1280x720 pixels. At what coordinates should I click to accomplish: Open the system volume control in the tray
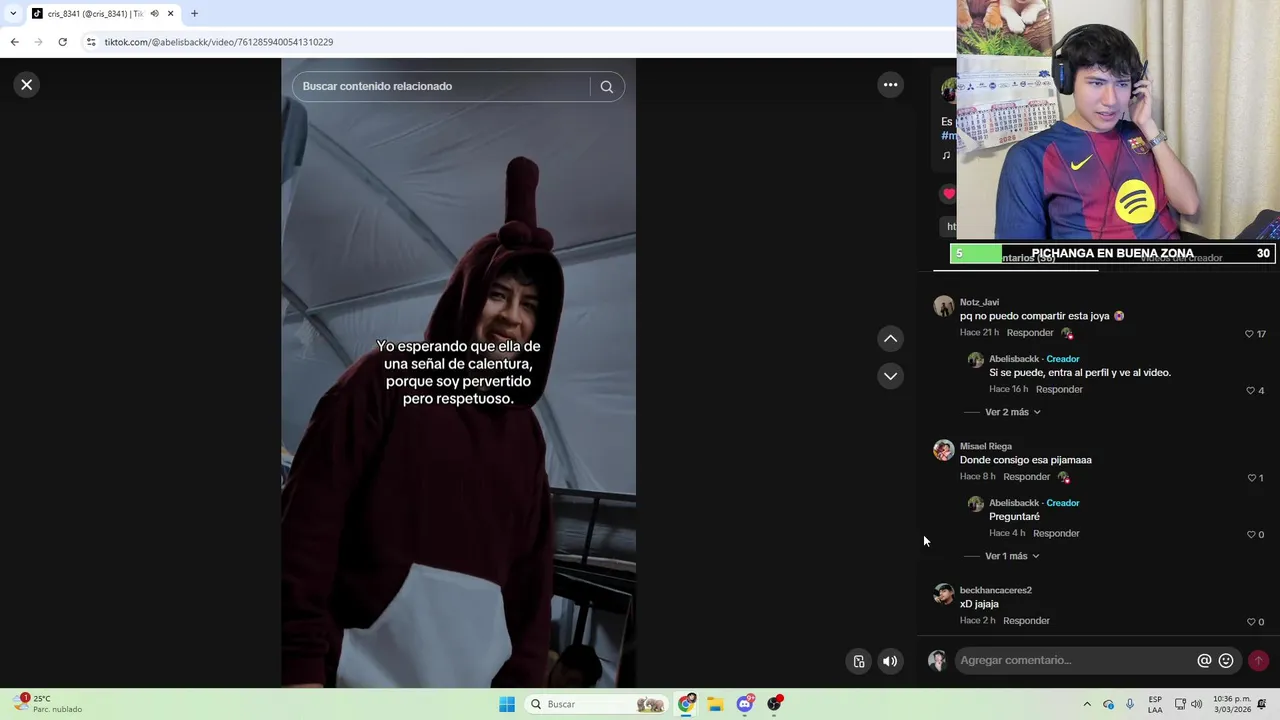(x=1196, y=704)
